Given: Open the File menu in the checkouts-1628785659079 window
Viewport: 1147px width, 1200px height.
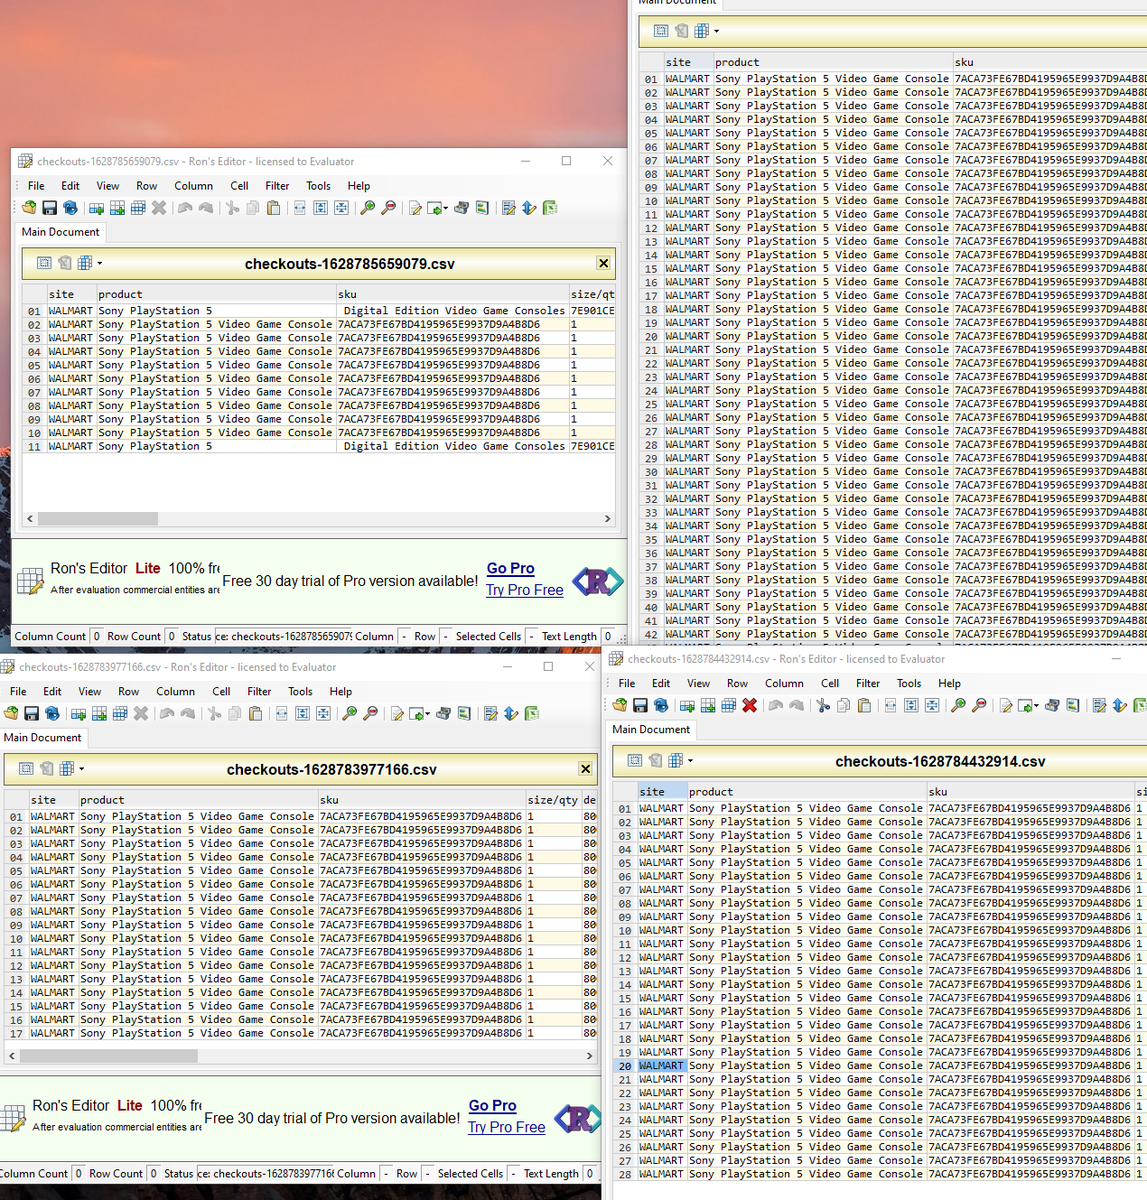Looking at the screenshot, I should point(36,186).
